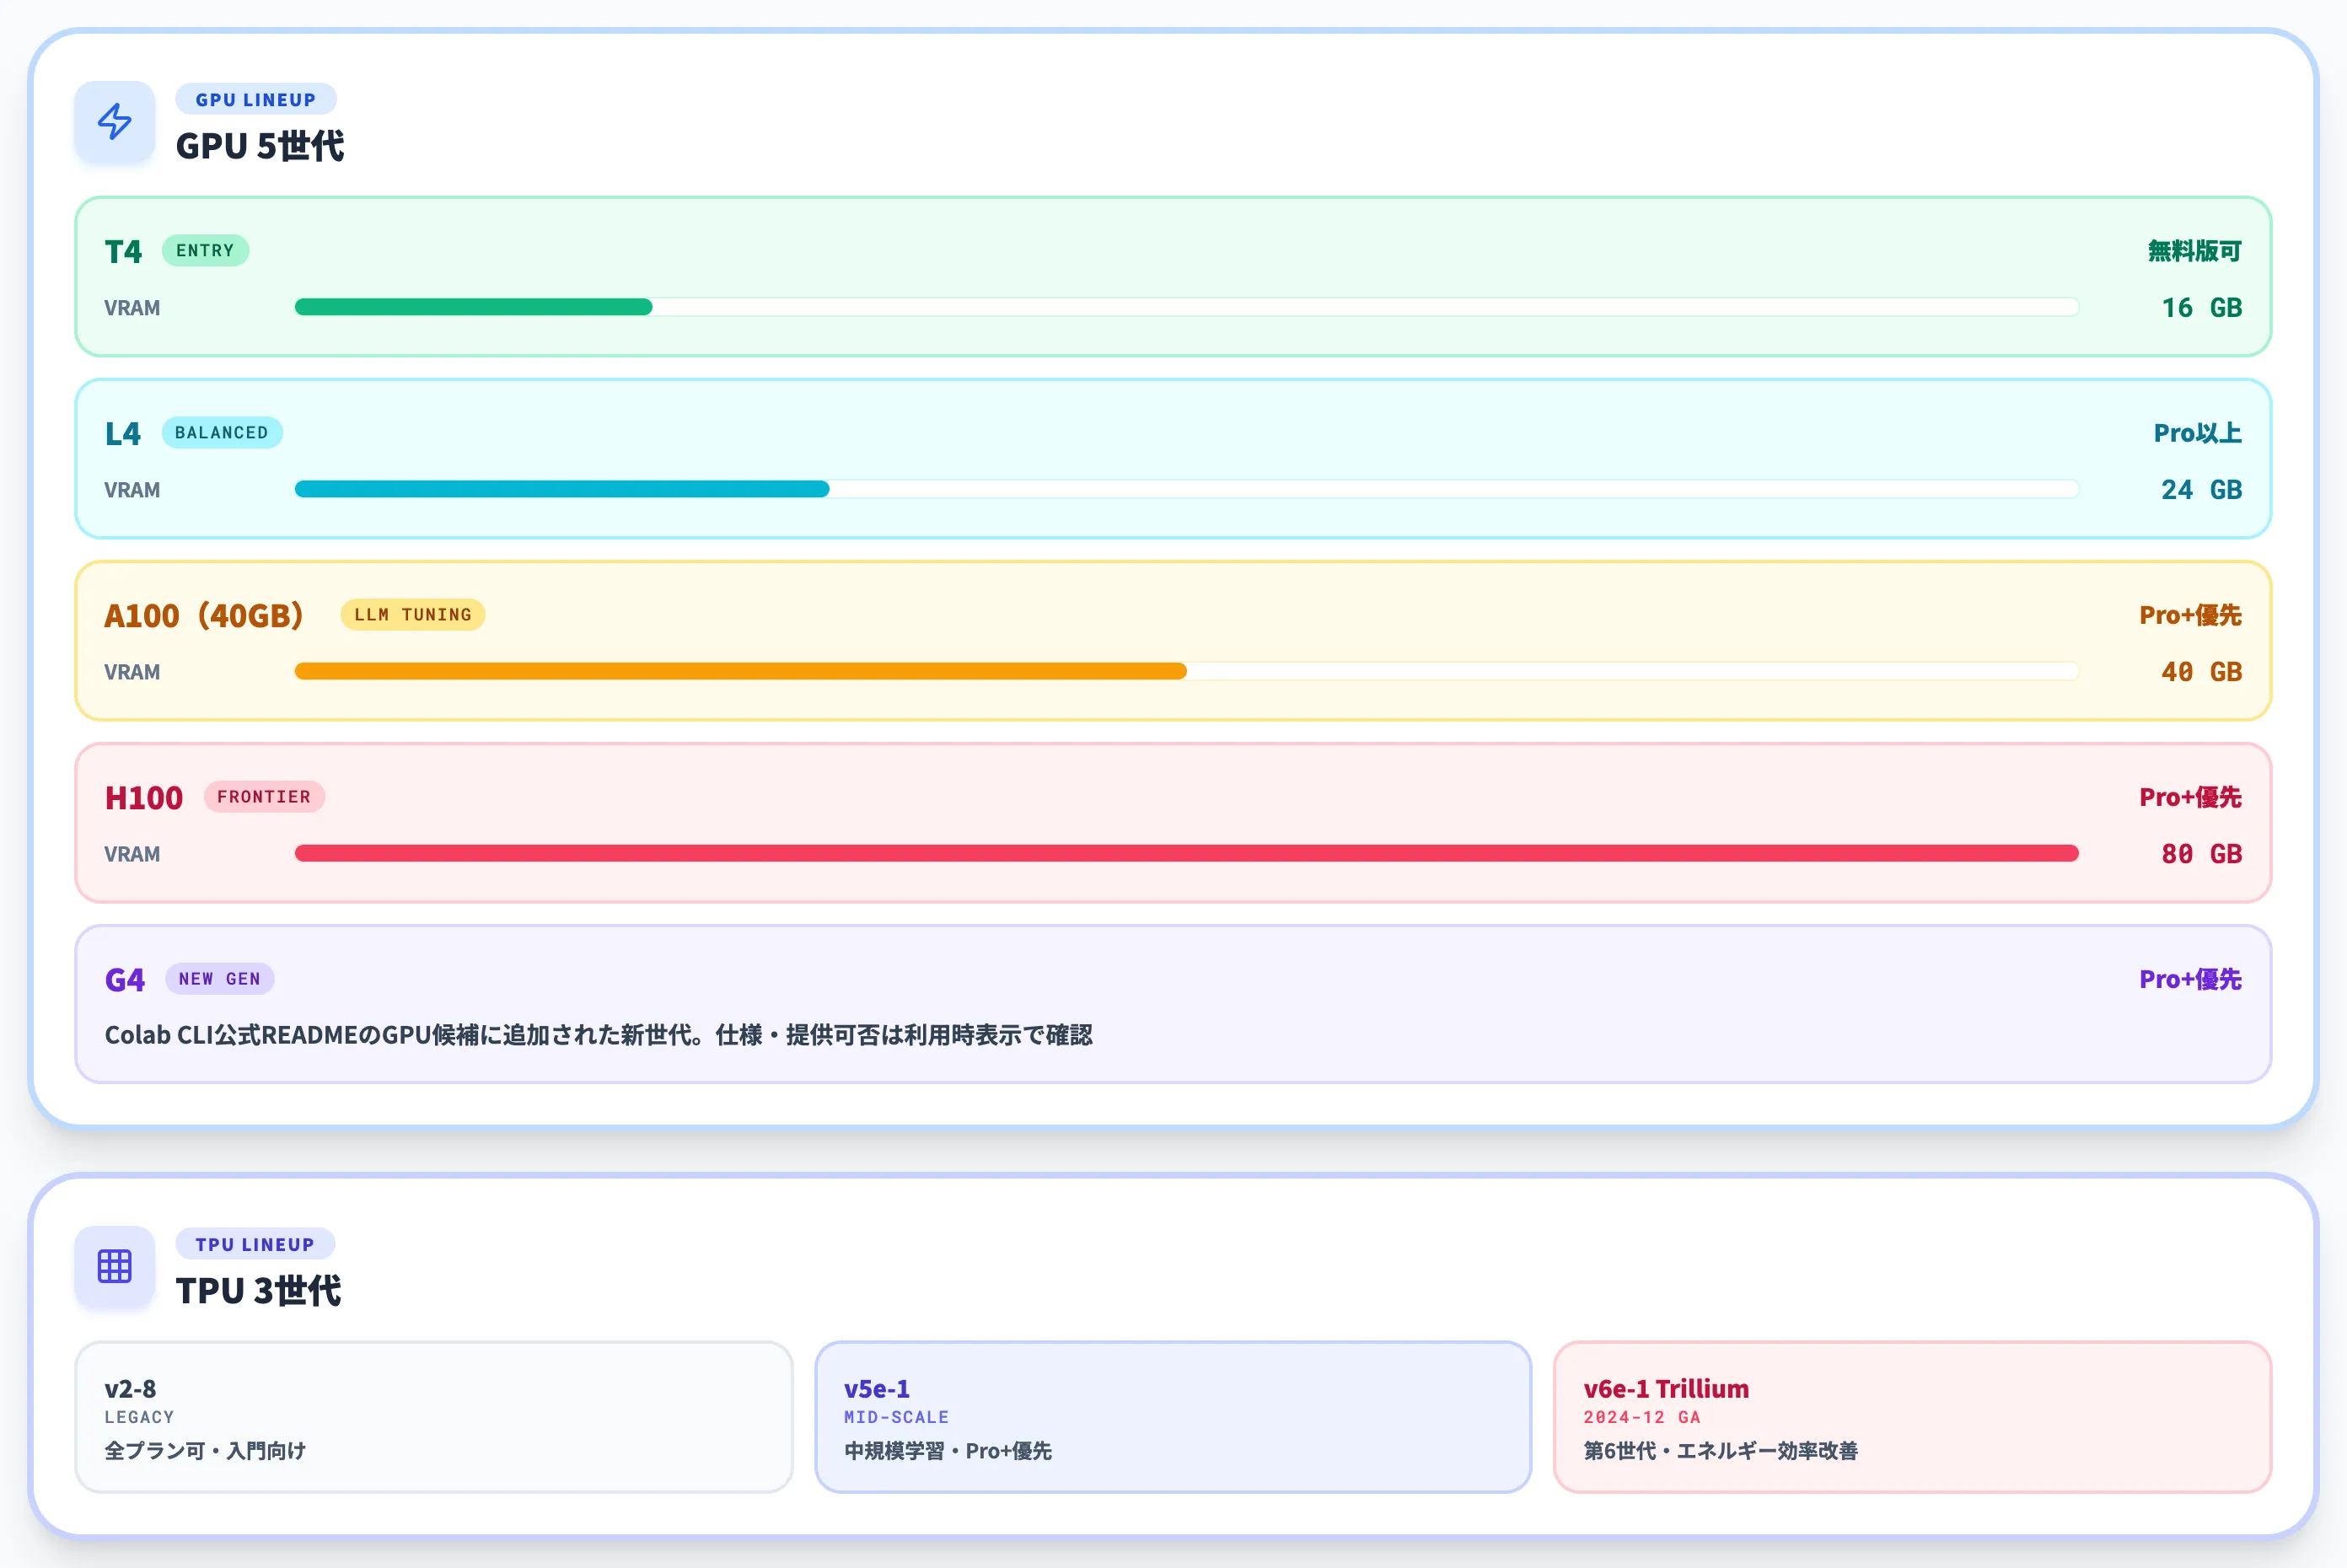Click the NEW GEN tag beside G4
Screen dimensions: 2347x1568
click(220, 979)
